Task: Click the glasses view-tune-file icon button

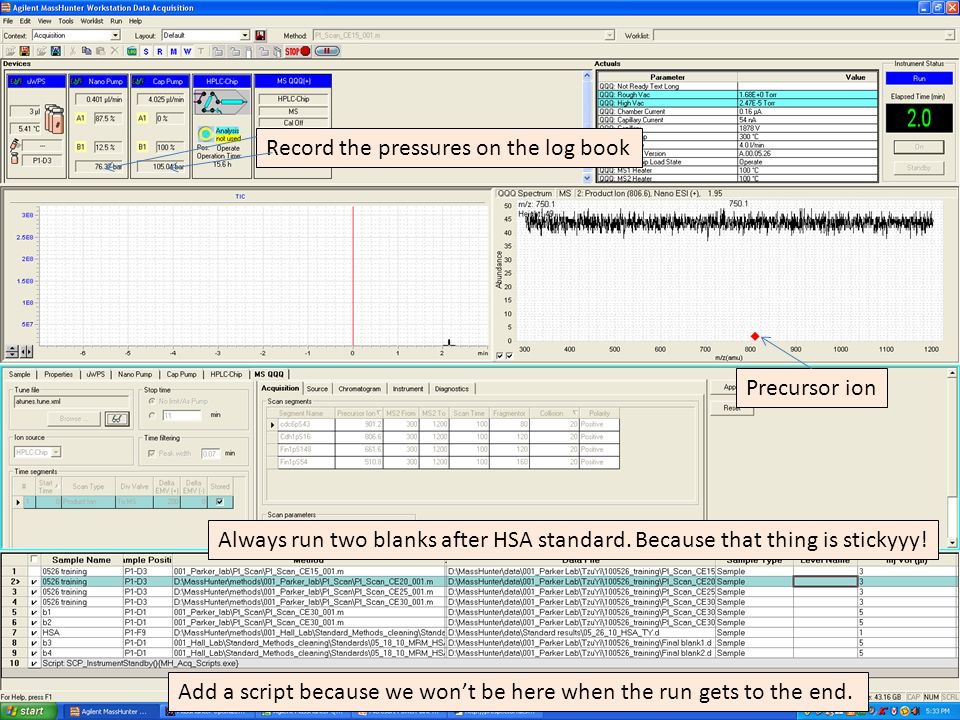Action: pyautogui.click(x=117, y=419)
